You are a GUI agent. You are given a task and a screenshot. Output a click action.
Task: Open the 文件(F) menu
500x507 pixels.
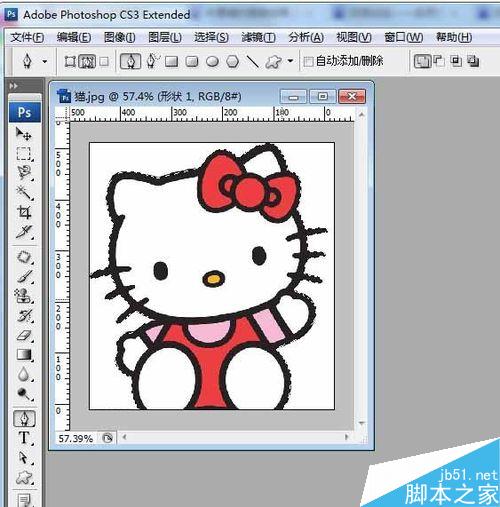click(27, 37)
